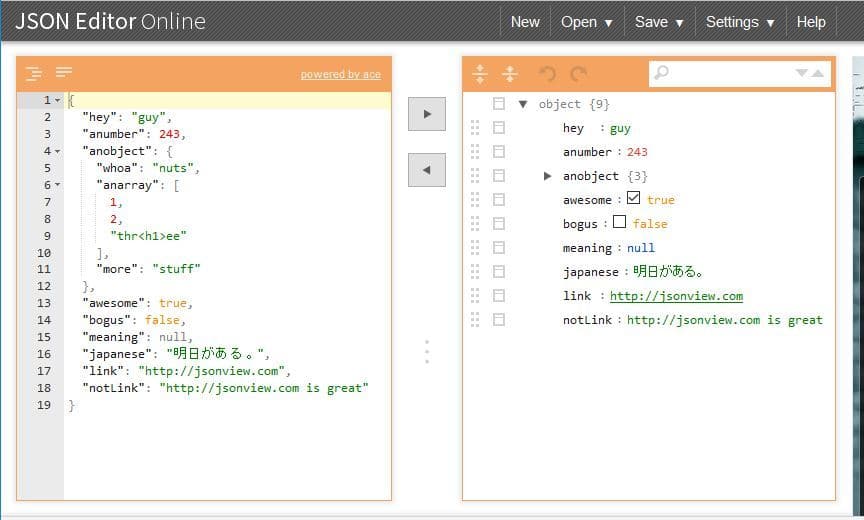This screenshot has height=520, width=864.
Task: Click the compact JSON icon in code editor
Action: click(x=64, y=72)
